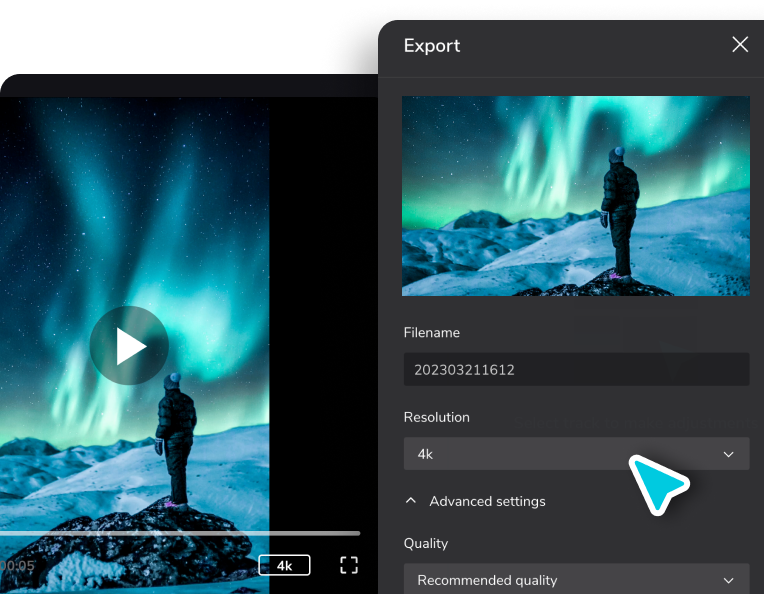Click the Filename label
Image resolution: width=764 pixels, height=594 pixels.
(432, 332)
